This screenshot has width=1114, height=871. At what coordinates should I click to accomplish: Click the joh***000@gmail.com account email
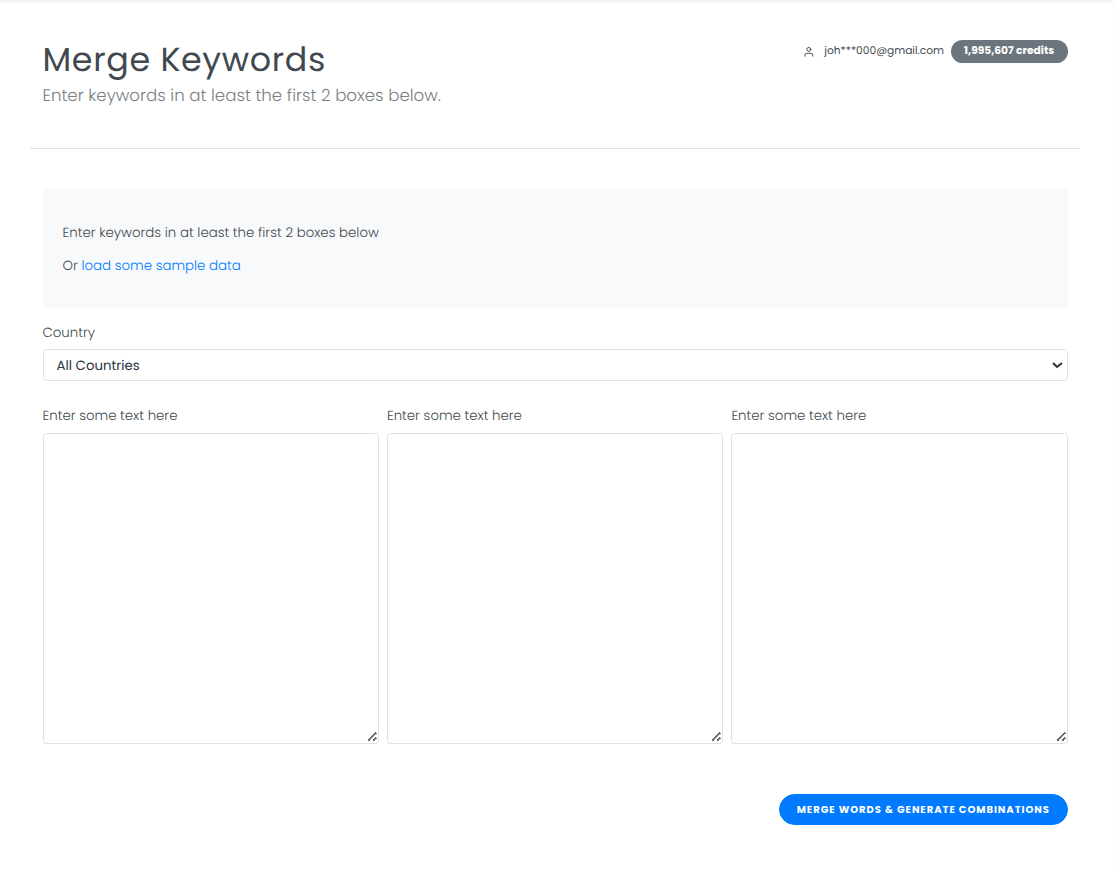pos(883,51)
